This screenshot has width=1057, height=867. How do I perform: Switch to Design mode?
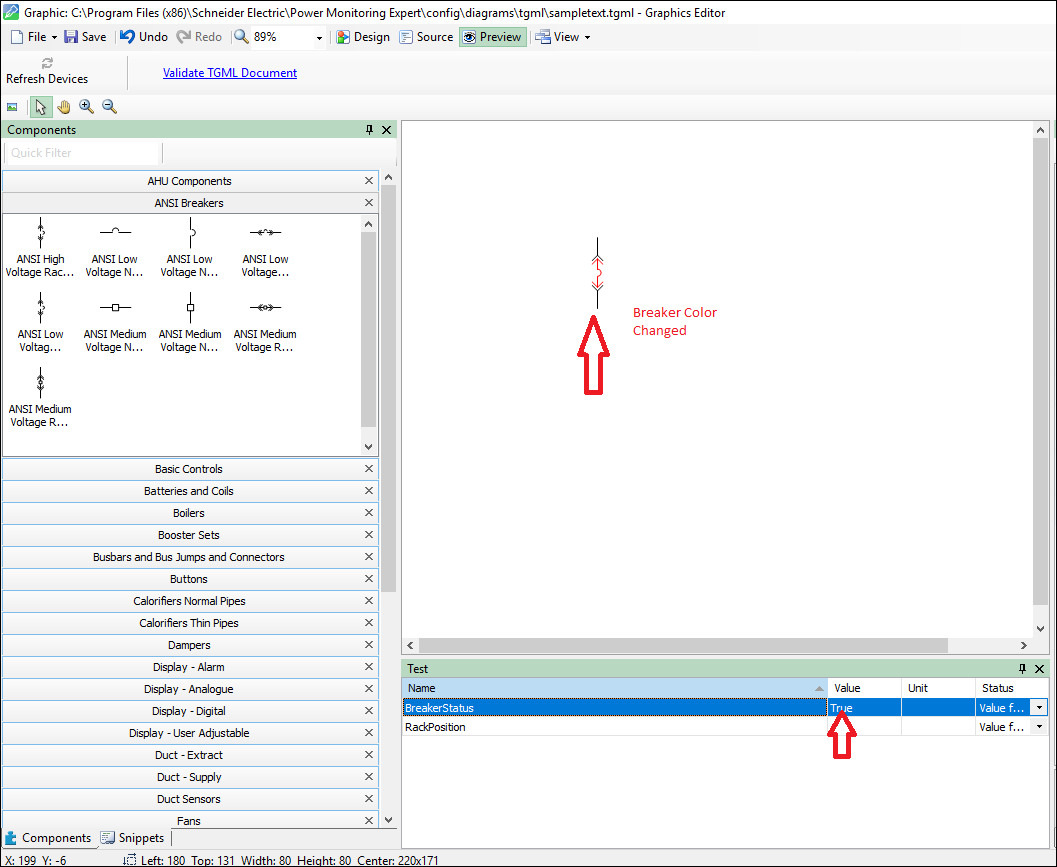coord(363,37)
